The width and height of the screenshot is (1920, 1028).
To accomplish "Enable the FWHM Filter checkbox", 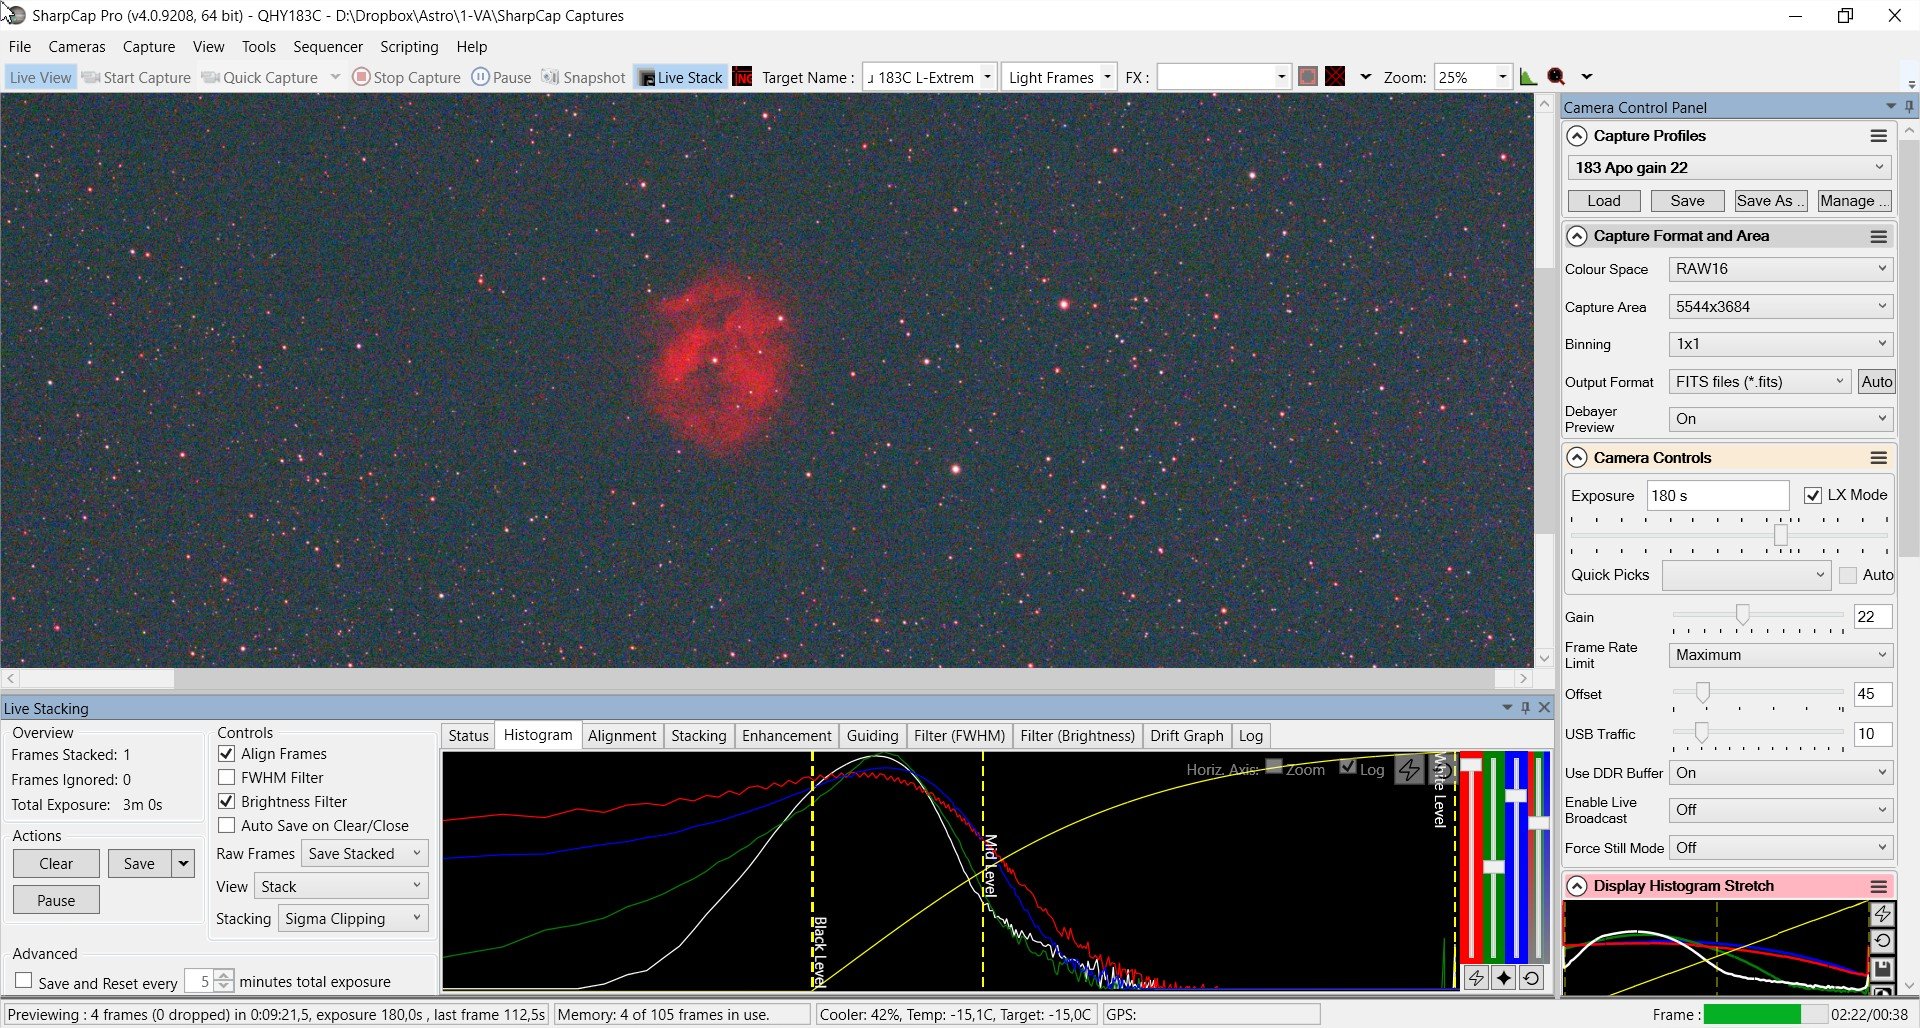I will pyautogui.click(x=227, y=777).
